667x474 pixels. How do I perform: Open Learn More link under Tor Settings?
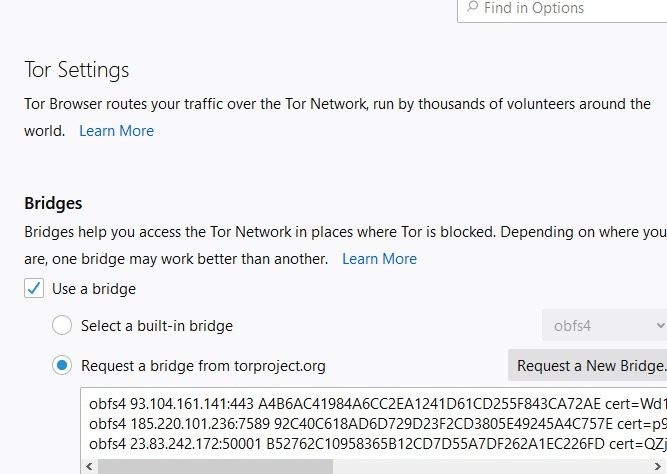[117, 131]
